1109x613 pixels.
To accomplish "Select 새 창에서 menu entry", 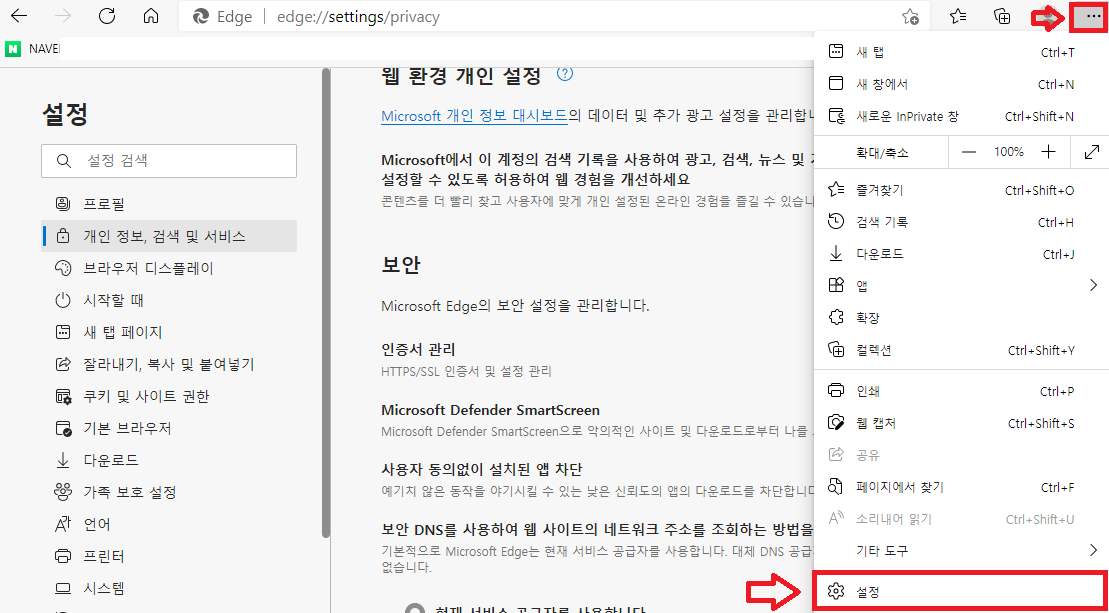I will pos(961,84).
